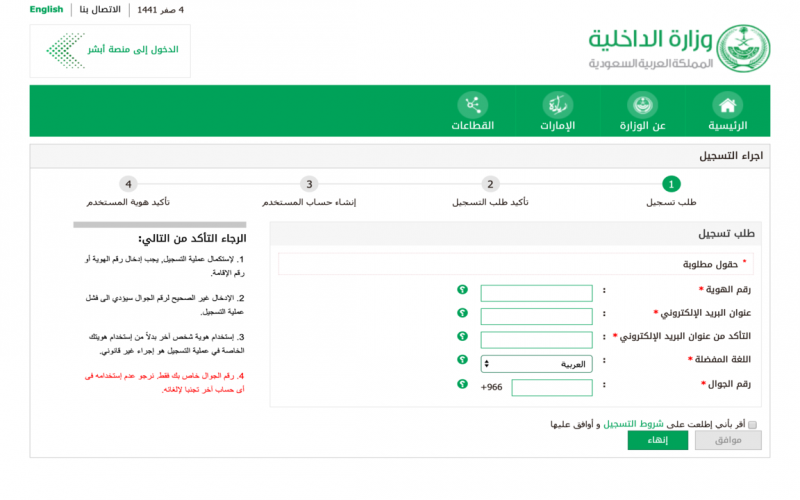800x500 pixels.
Task: Click the اللغة المفضلة field label
Action: click(722, 360)
